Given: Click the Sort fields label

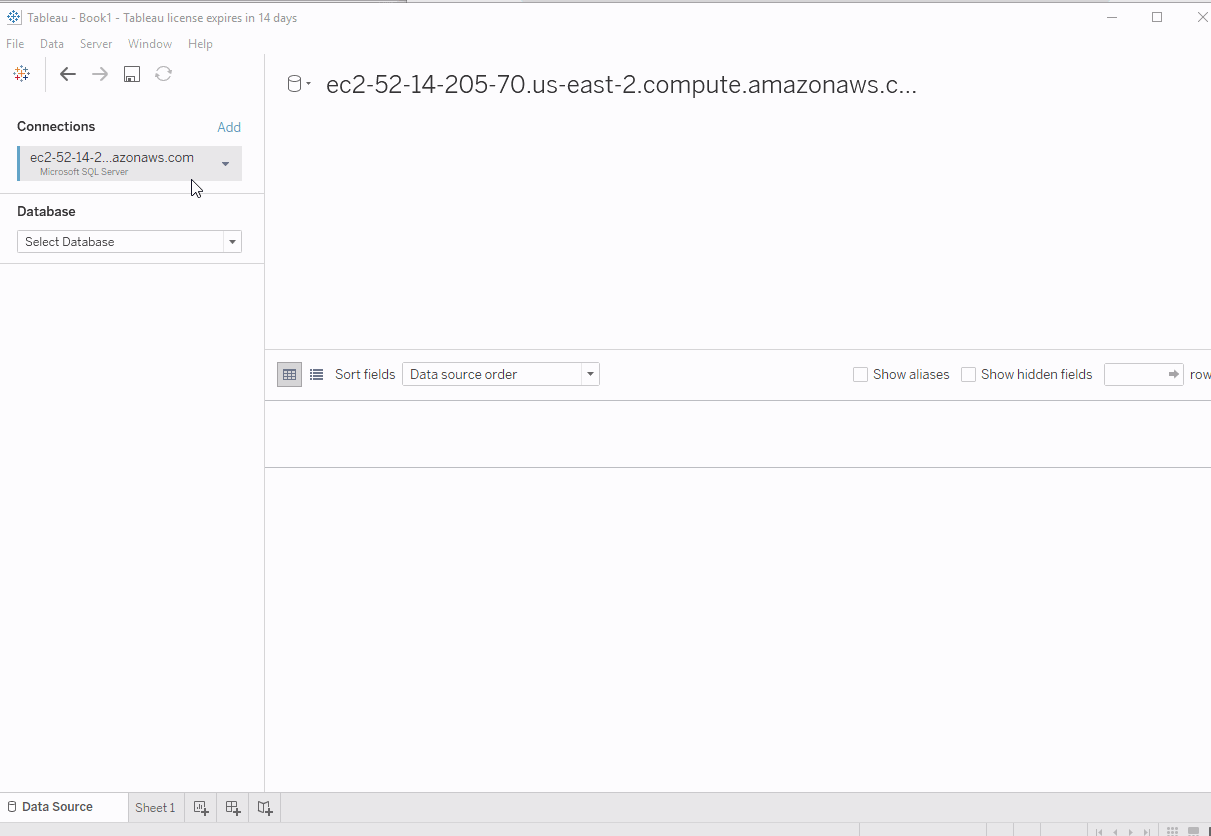Looking at the screenshot, I should [365, 374].
